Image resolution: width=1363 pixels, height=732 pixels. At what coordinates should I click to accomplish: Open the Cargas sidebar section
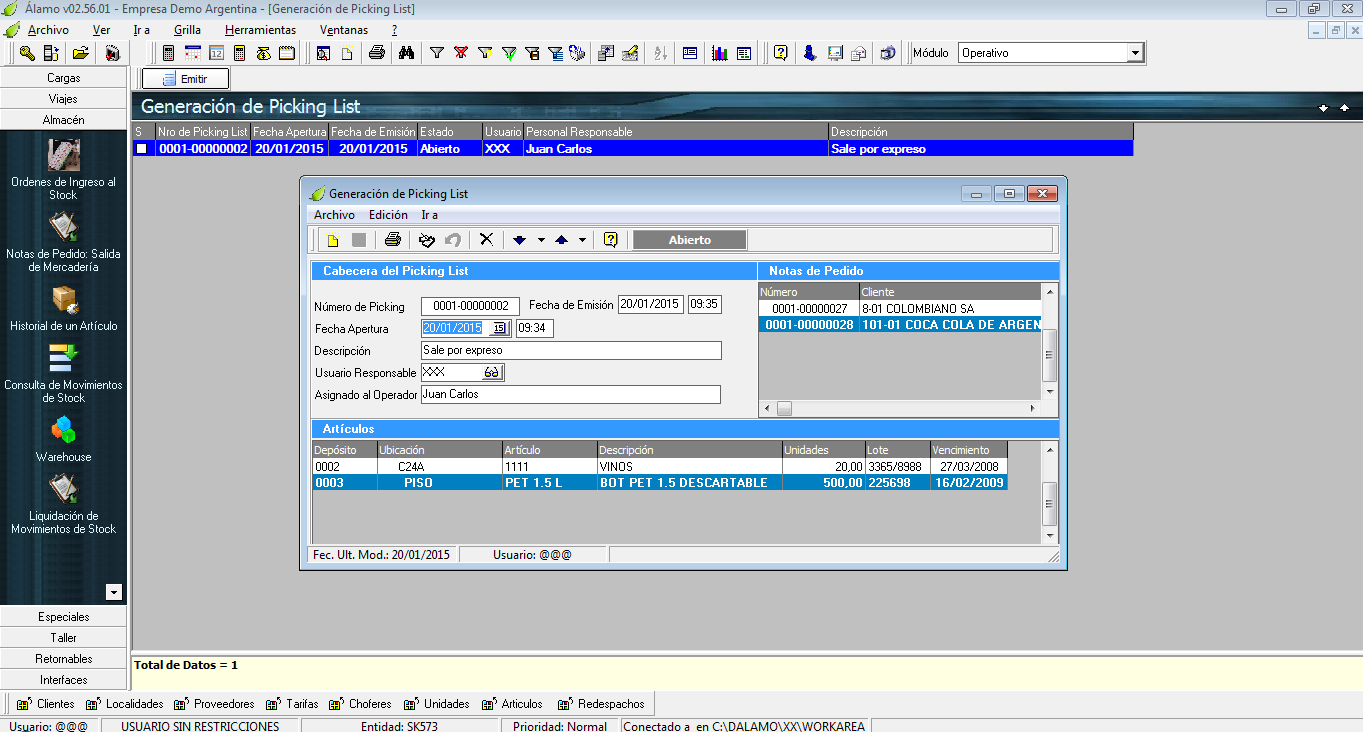click(x=64, y=77)
